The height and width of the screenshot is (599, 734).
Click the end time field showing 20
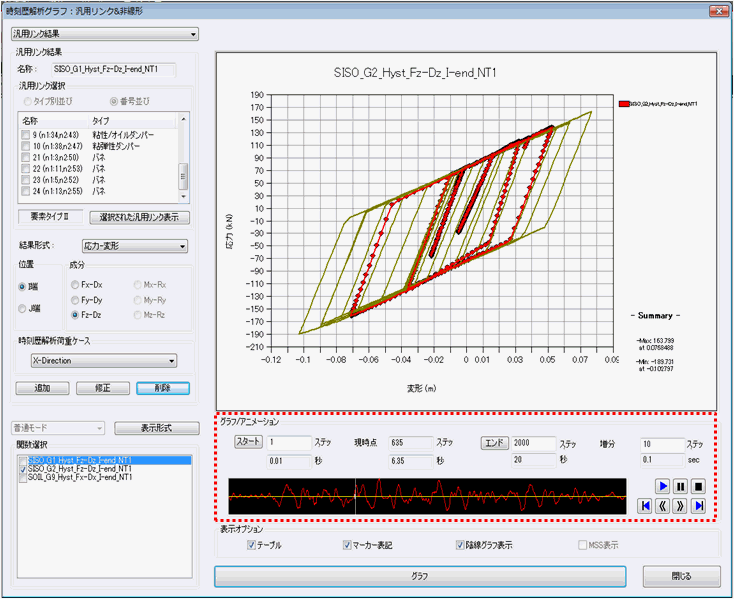pos(533,460)
